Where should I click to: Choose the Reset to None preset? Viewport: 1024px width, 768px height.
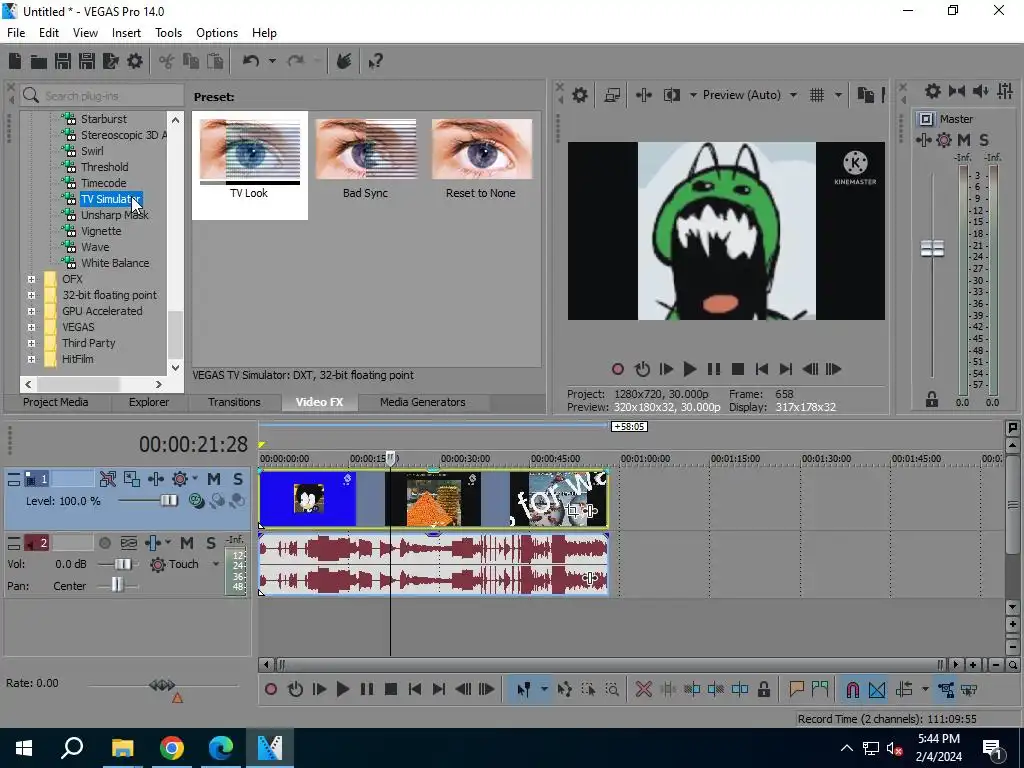tap(481, 160)
